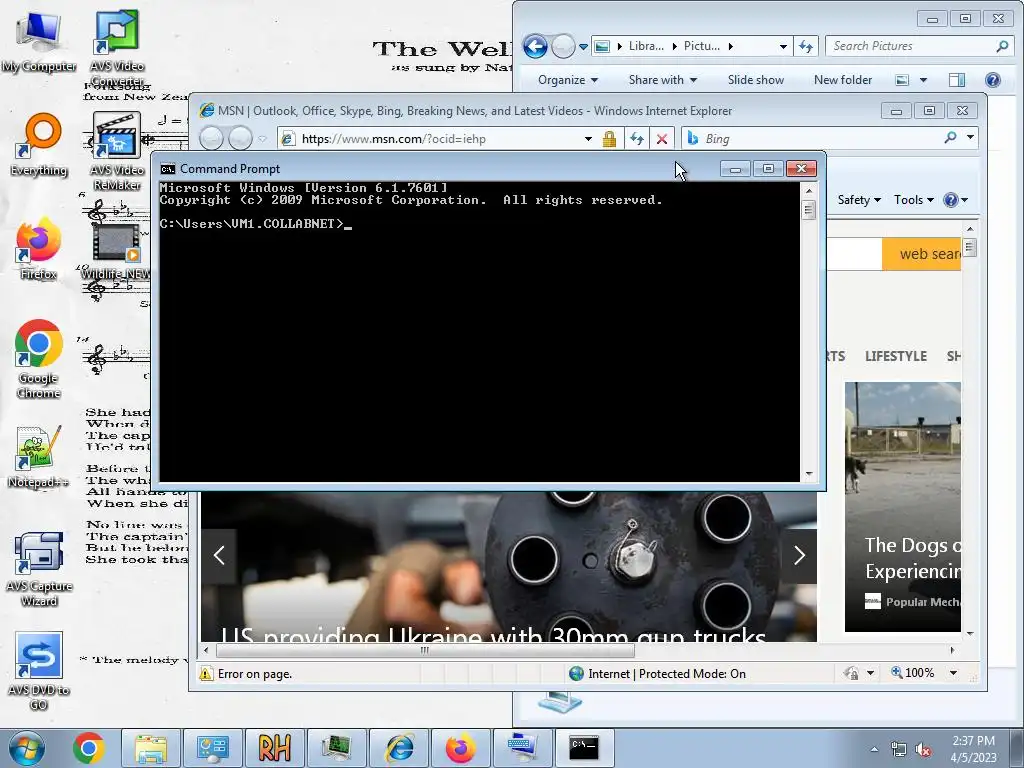
Task: Open the IE zoom level dropdown
Action: 953,673
